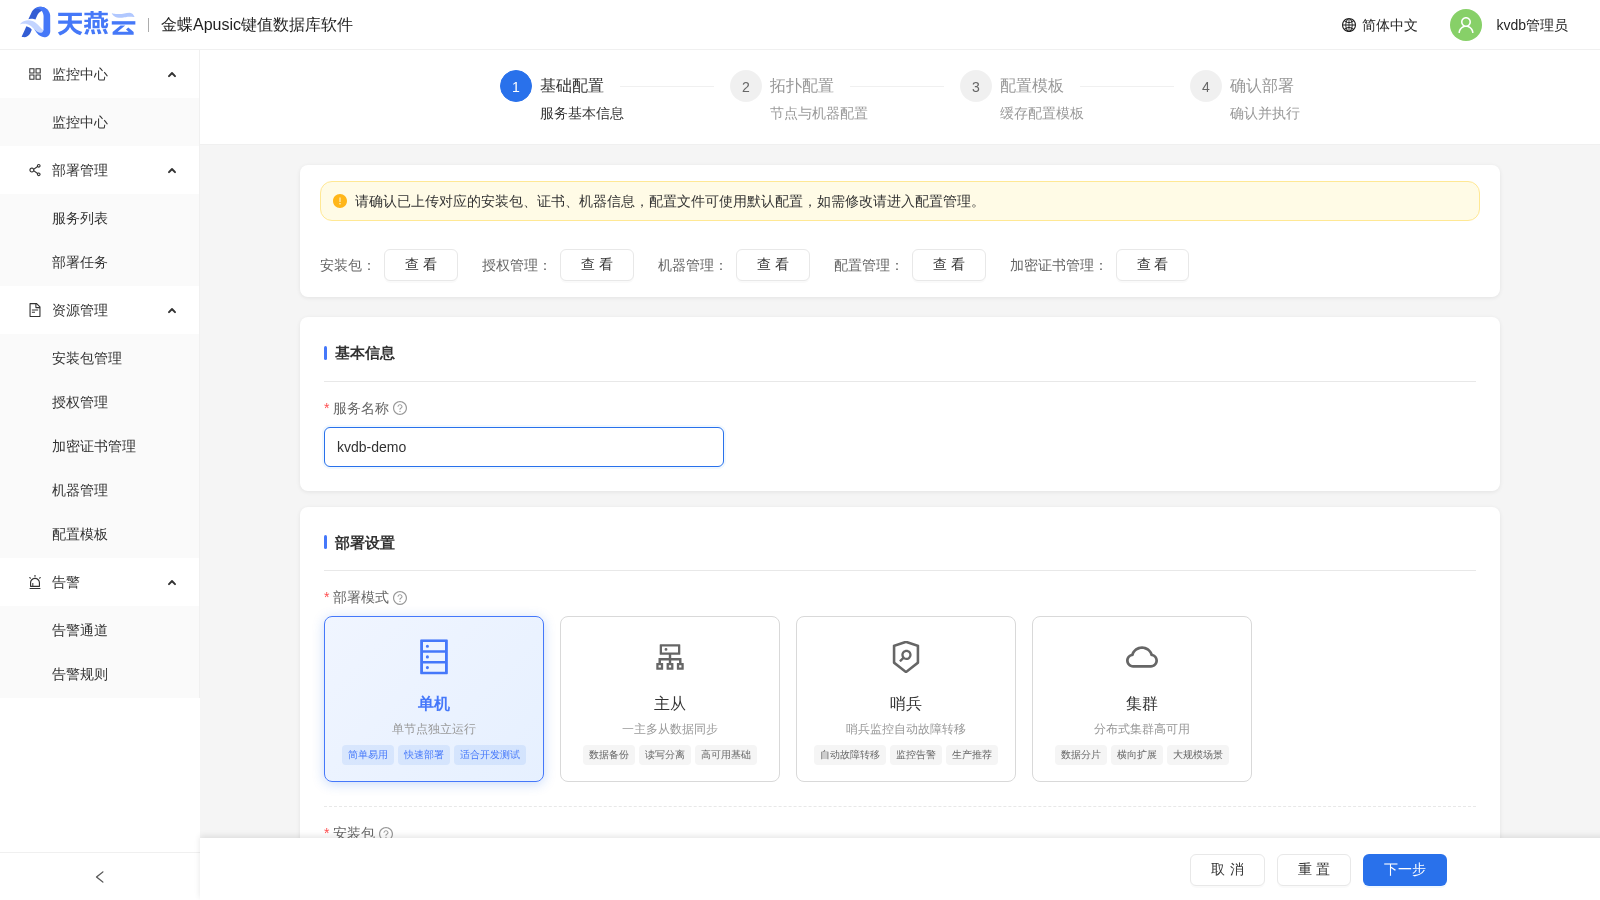Click the 告警 alarm bell icon in sidebar
Viewport: 1600px width, 900px height.
coord(35,582)
